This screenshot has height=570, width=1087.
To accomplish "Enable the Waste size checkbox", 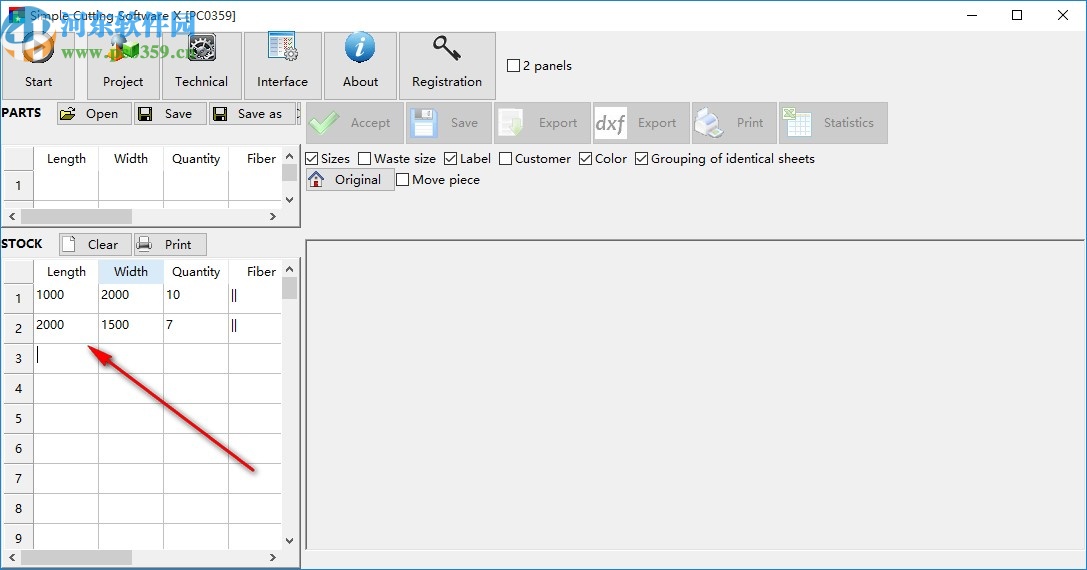I will click(365, 159).
